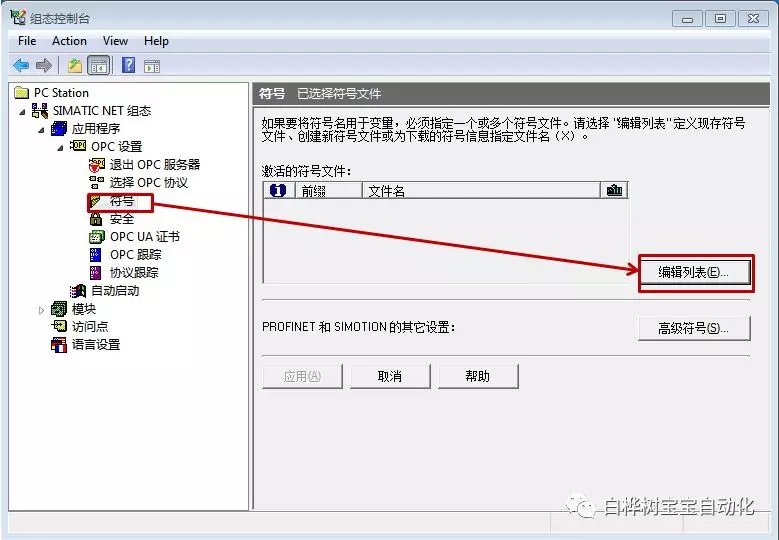Collapse the SIMATIC NET 组态 node
779x540 pixels.
pos(23,111)
